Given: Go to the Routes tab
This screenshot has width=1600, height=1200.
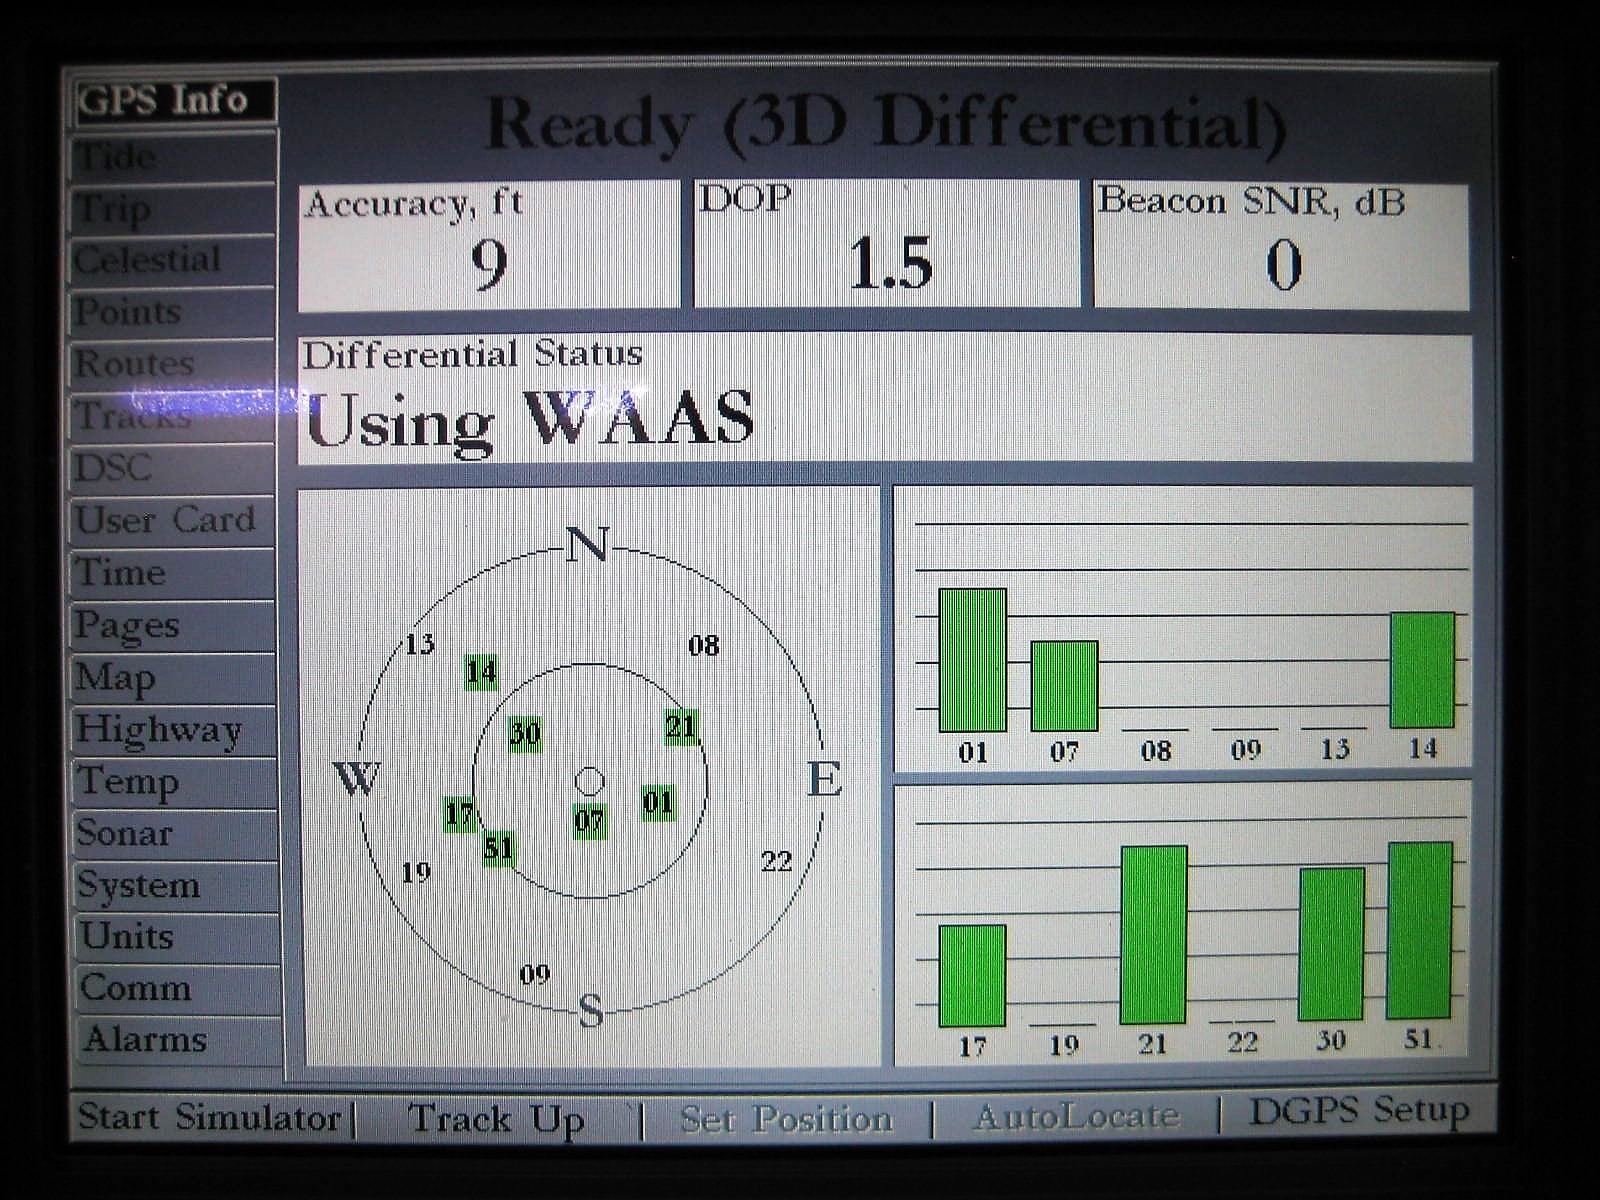Looking at the screenshot, I should [174, 365].
